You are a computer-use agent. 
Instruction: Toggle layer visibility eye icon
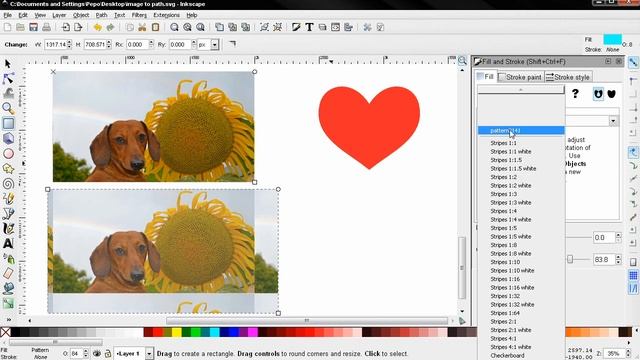click(x=97, y=353)
